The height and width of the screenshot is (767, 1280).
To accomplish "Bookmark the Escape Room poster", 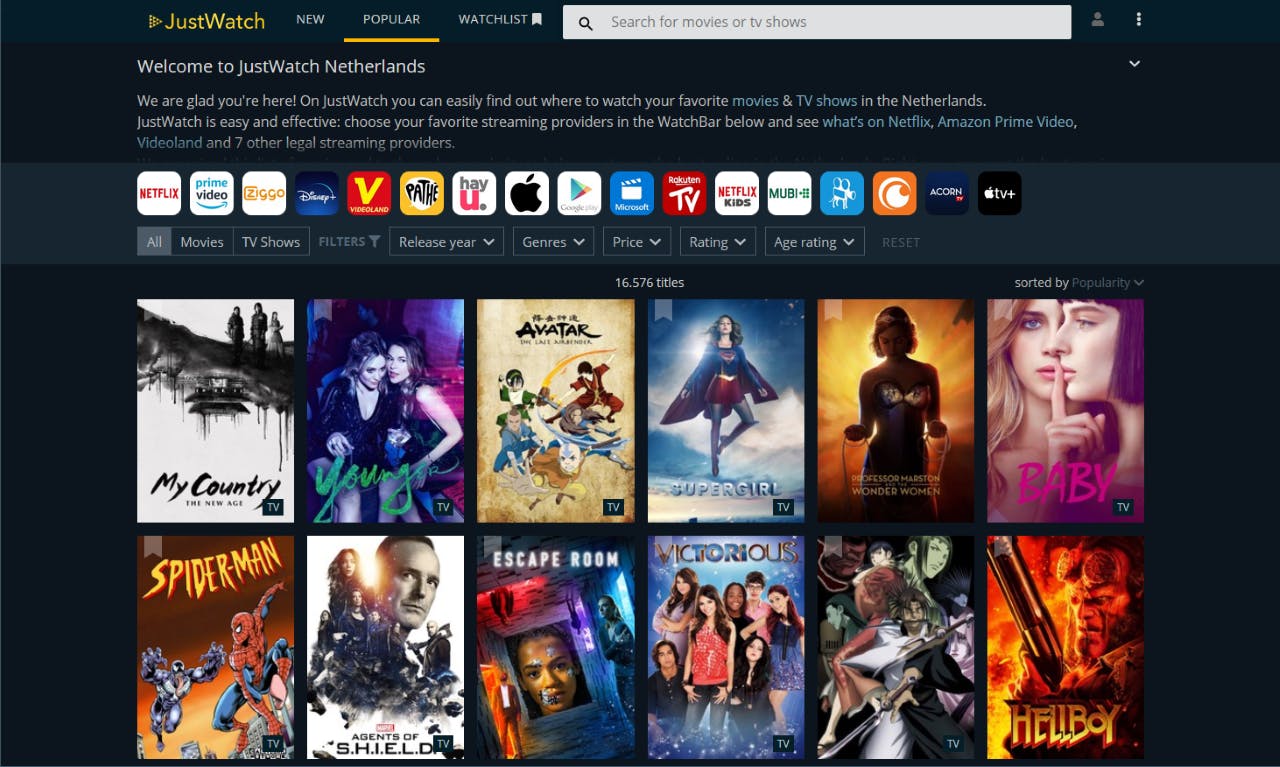I will tap(492, 546).
